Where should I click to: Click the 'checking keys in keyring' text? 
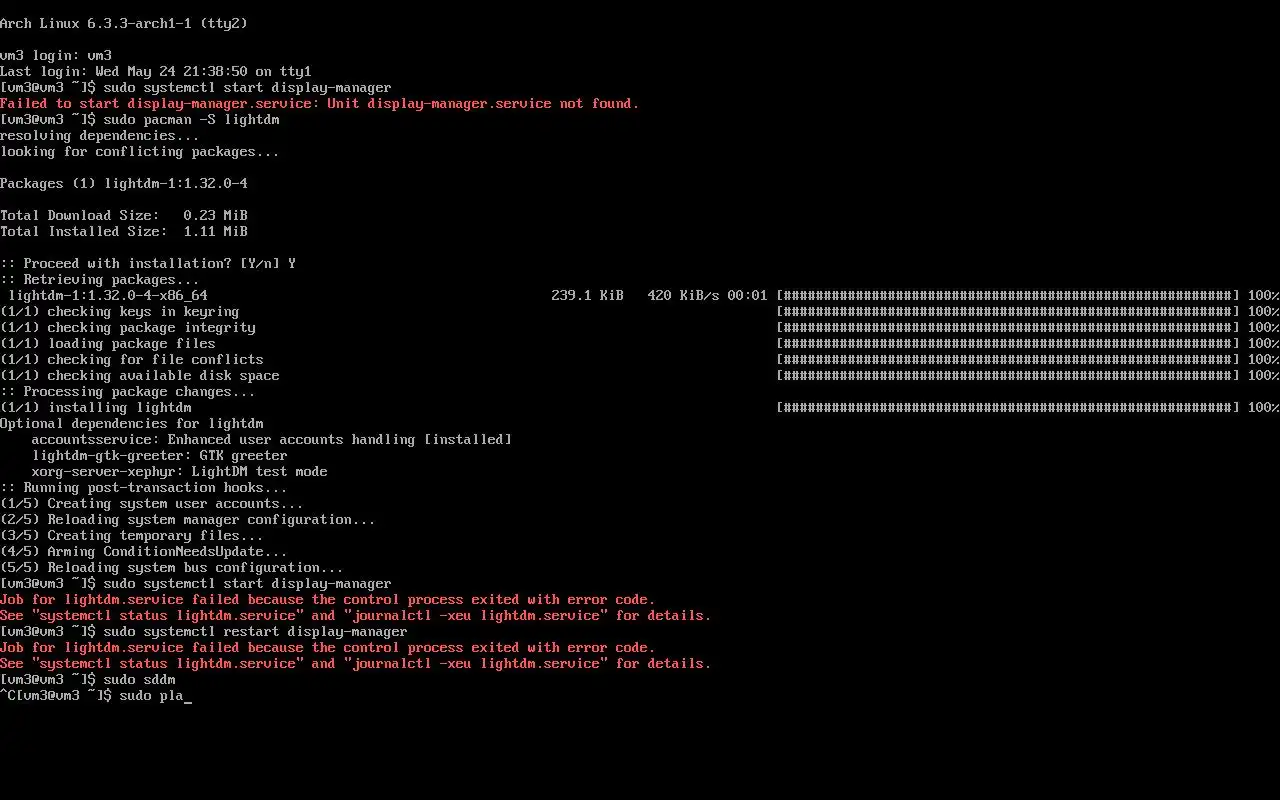(x=143, y=311)
